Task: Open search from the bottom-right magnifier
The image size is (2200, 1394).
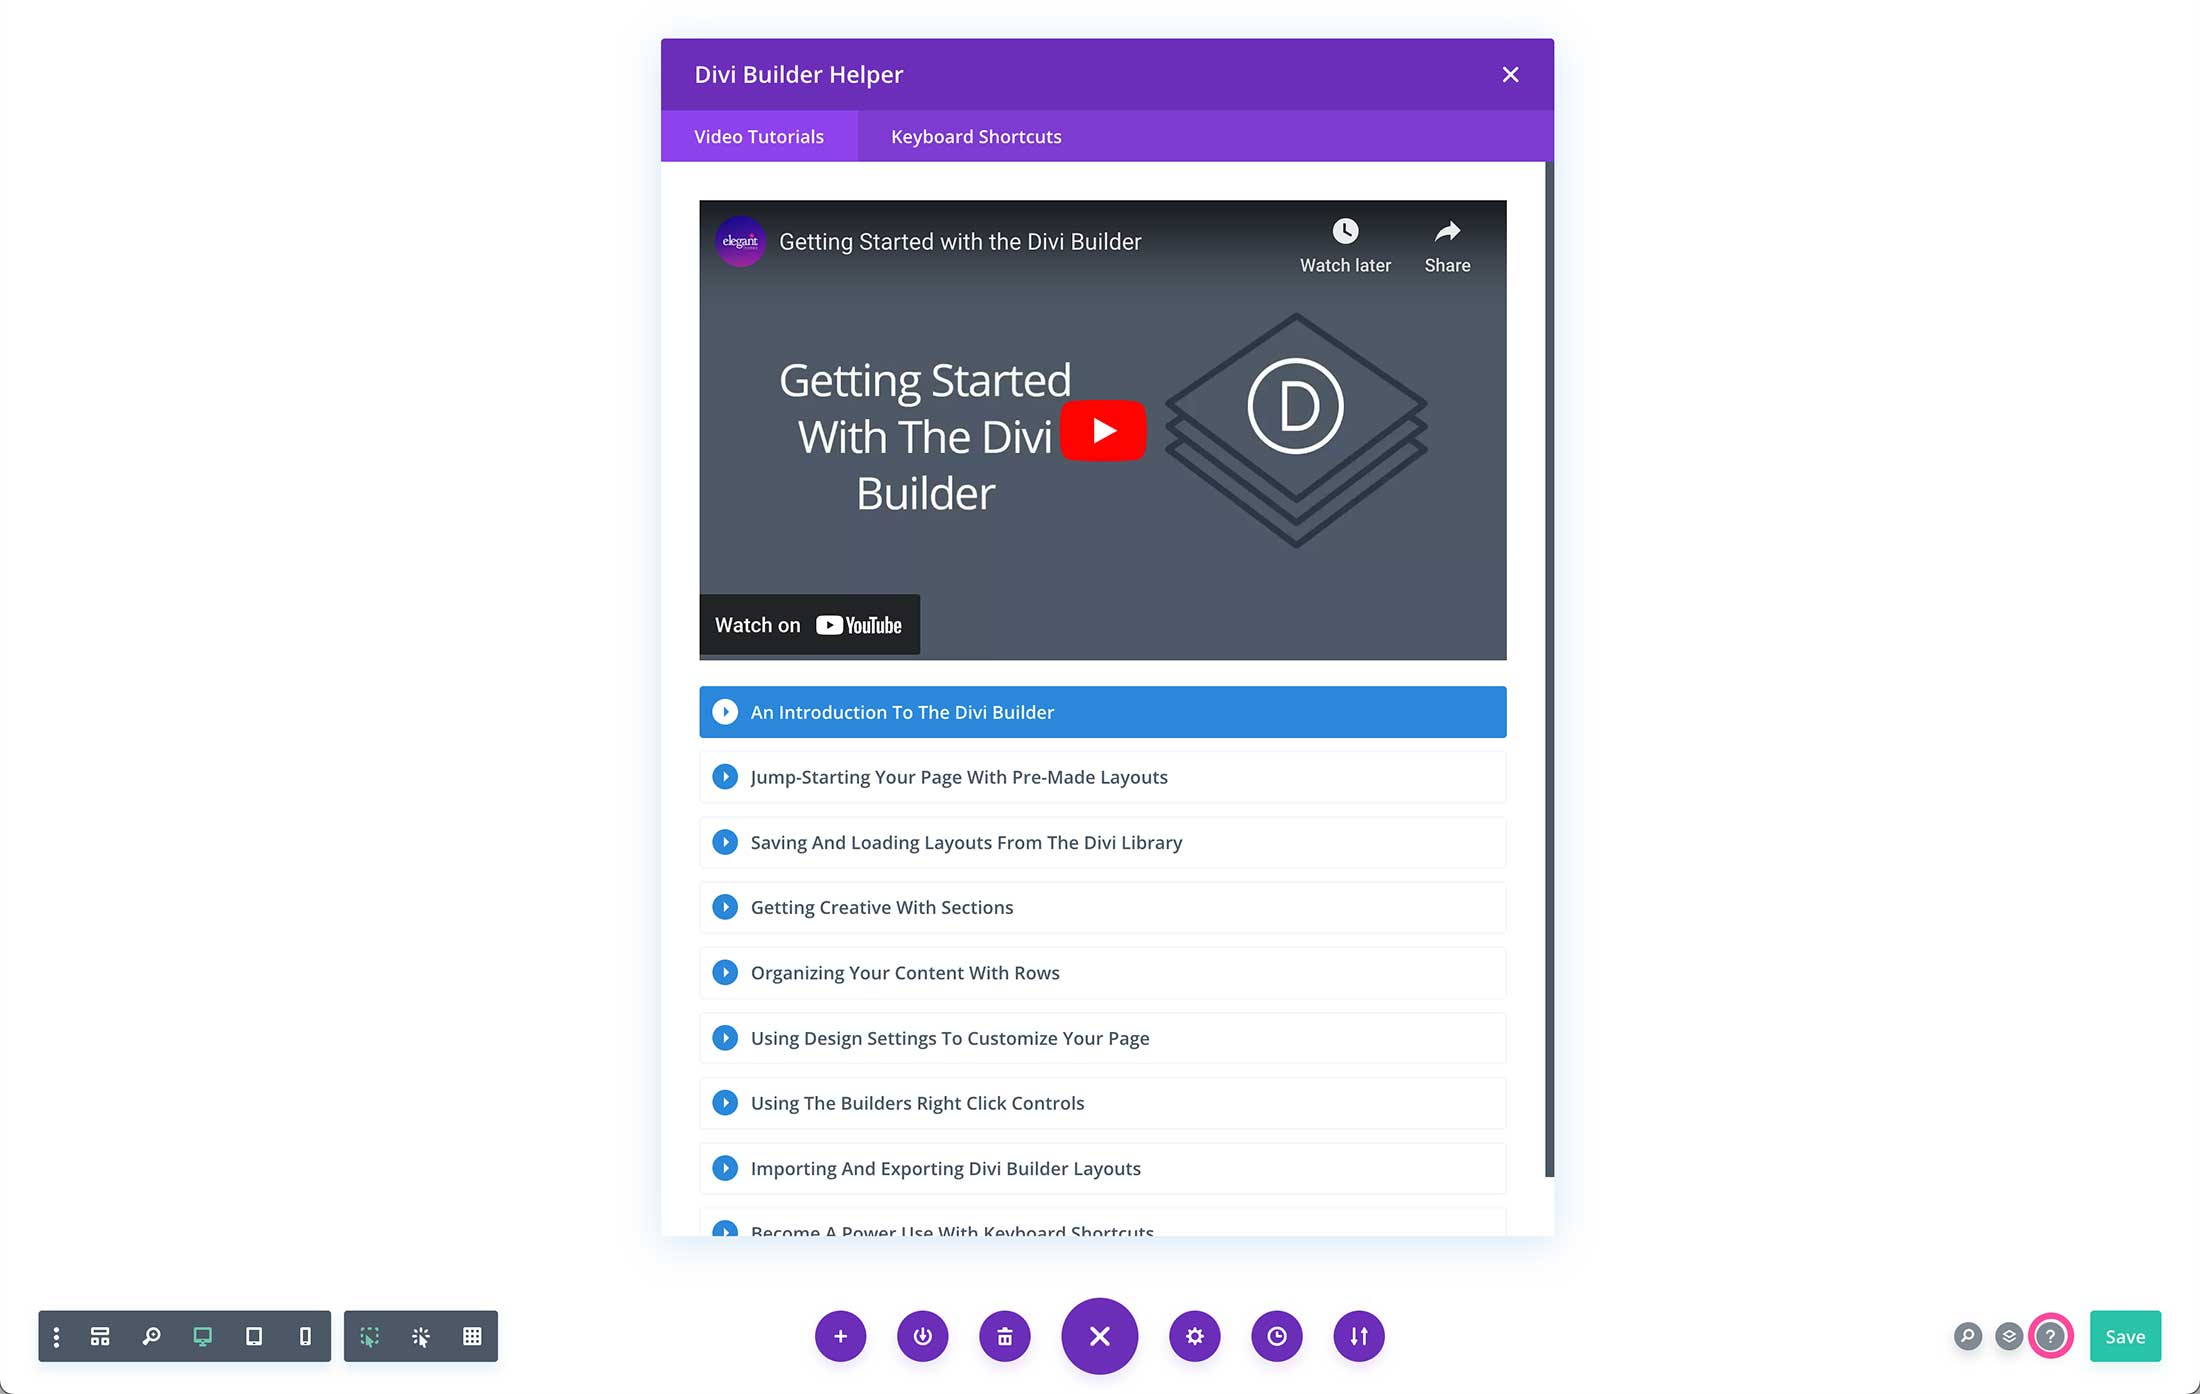Action: pyautogui.click(x=1967, y=1336)
